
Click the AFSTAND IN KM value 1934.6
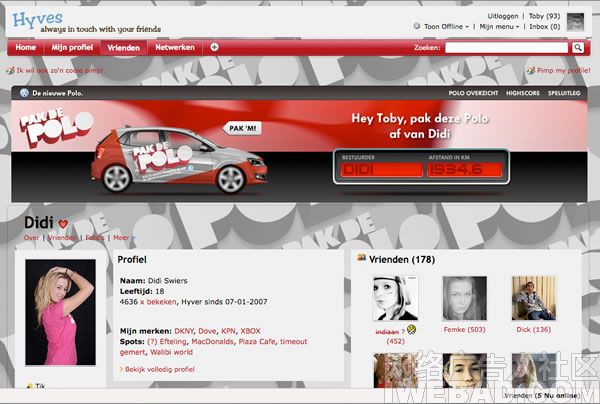click(x=465, y=169)
